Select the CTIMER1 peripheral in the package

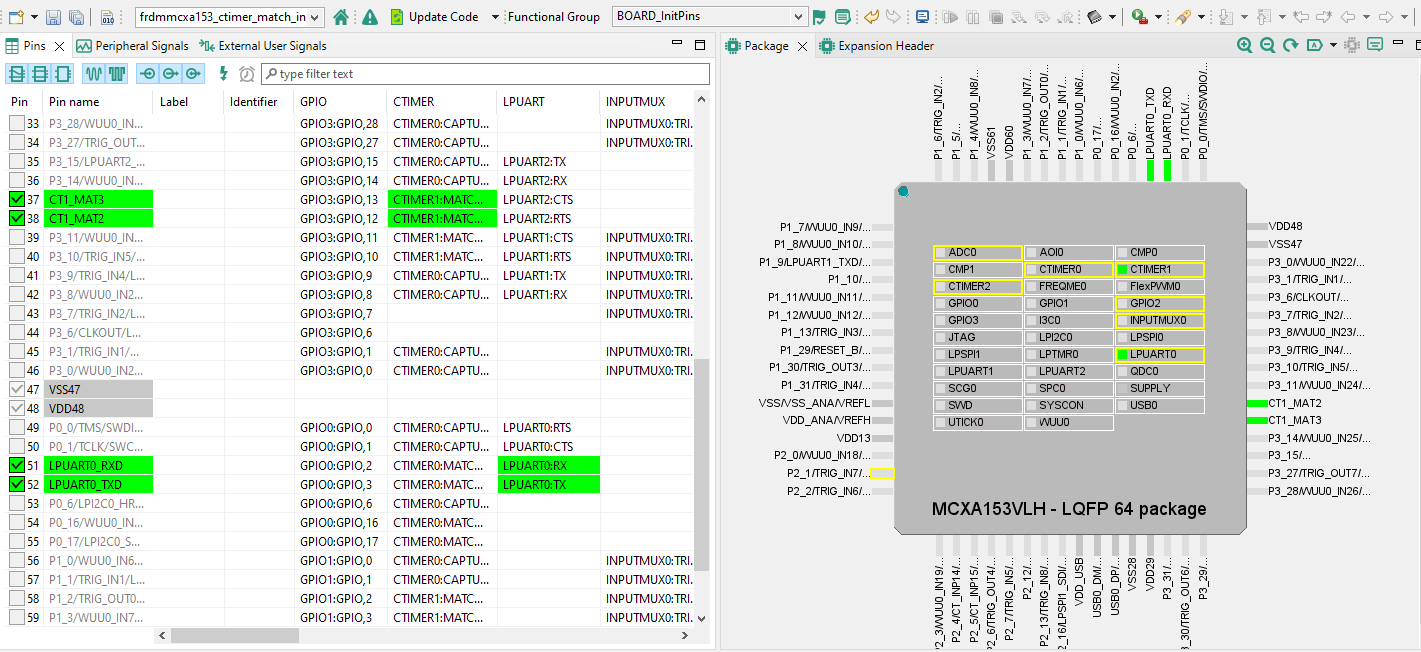[1160, 269]
